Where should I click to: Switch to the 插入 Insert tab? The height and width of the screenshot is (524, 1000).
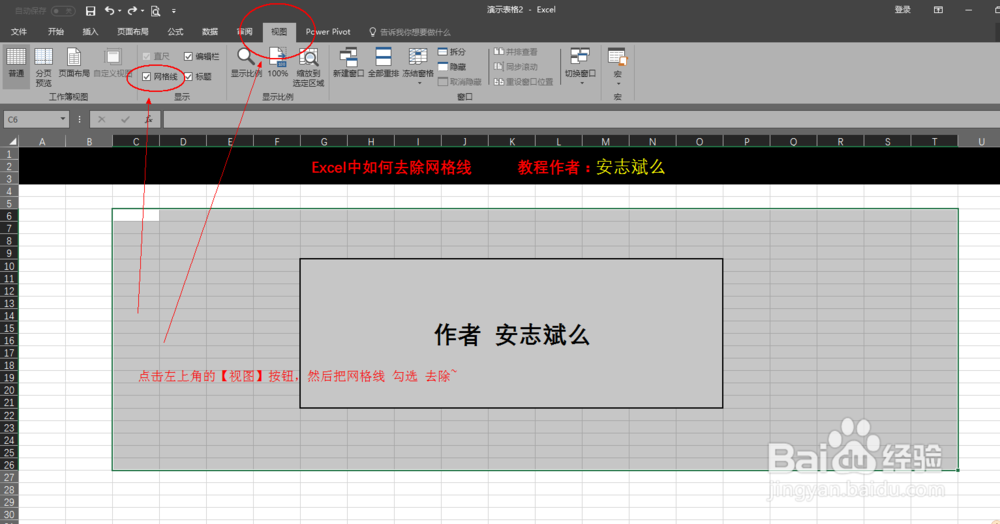(91, 31)
